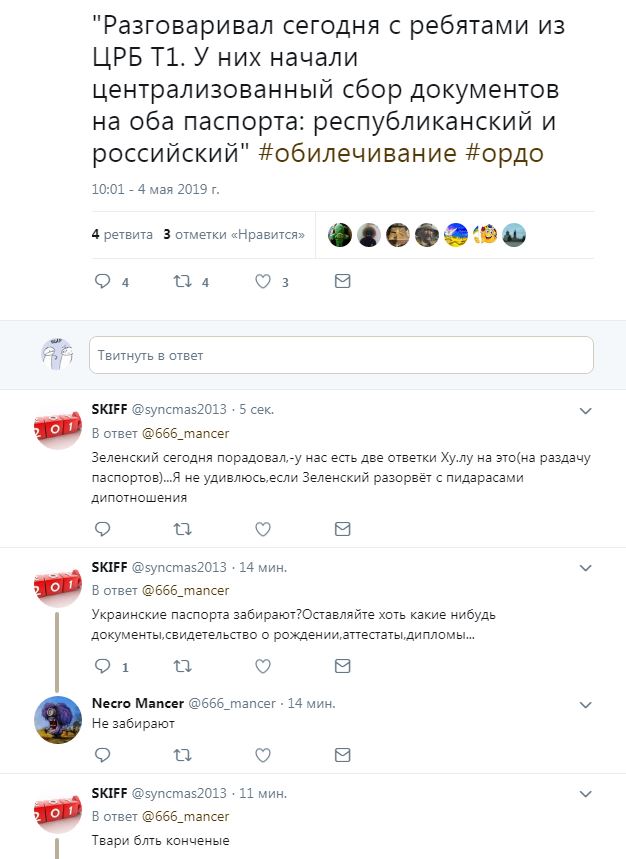Like SKIFF's tweet about Зеленский
This screenshot has width=626, height=859.
click(x=263, y=528)
